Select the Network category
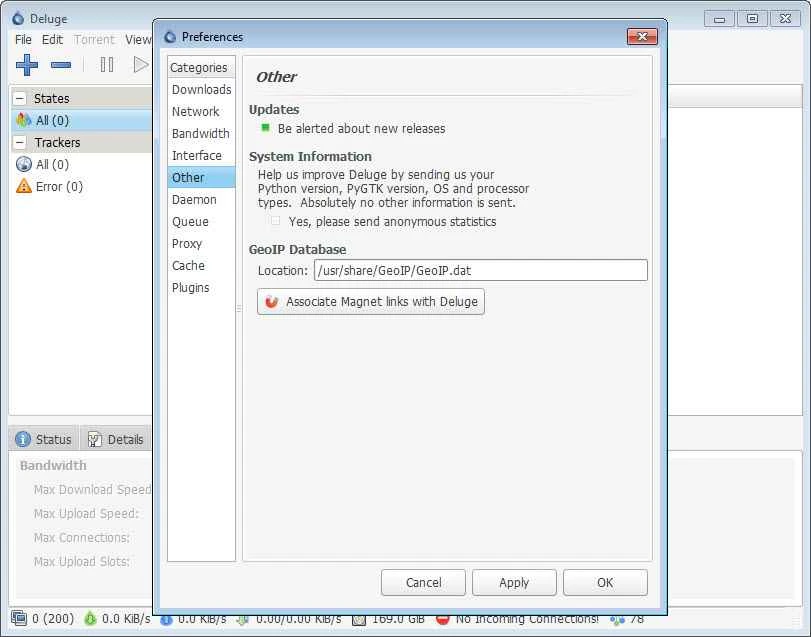Screen dimensions: 811x637 (x=201, y=112)
